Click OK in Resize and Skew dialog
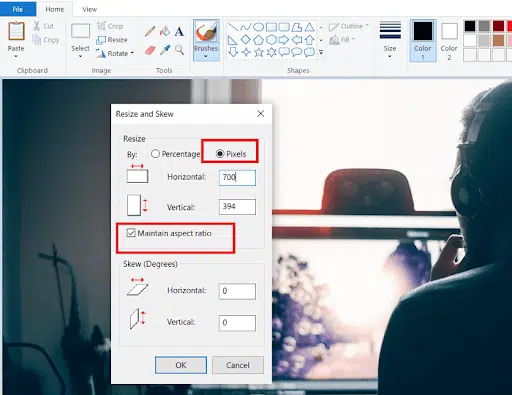 181,365
